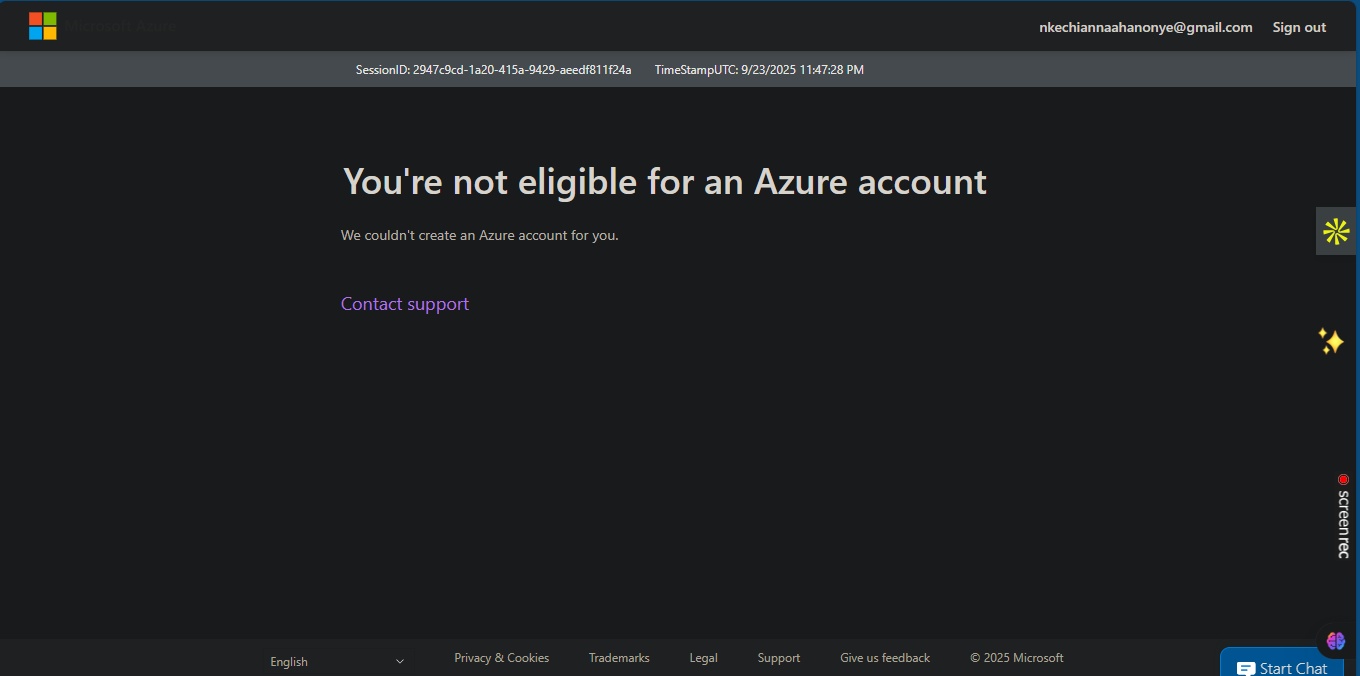
Task: Click the © 2025 Microsoft footer text
Action: click(1016, 657)
